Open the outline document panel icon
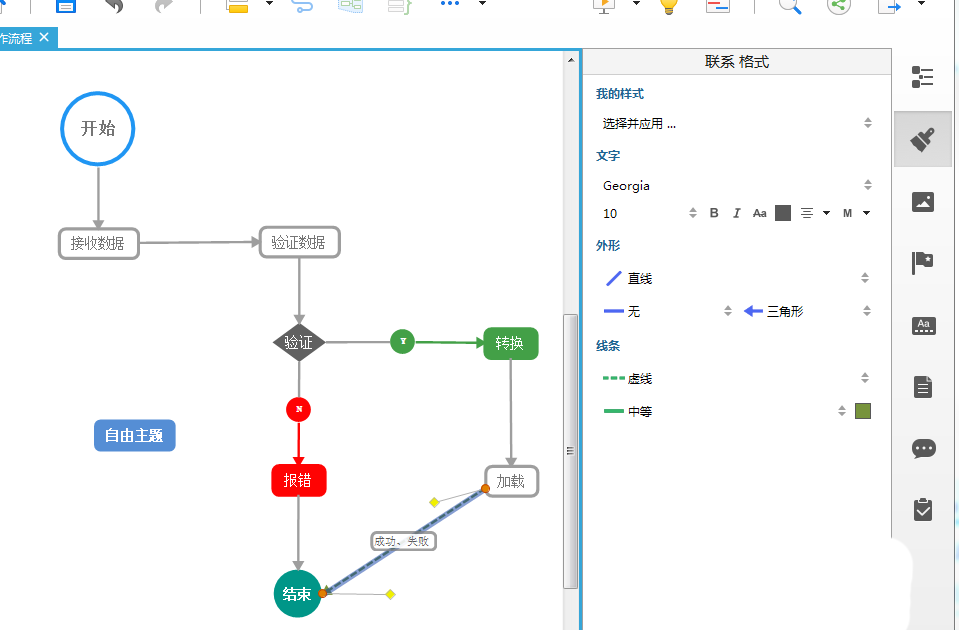Image resolution: width=959 pixels, height=630 pixels. 922,386
